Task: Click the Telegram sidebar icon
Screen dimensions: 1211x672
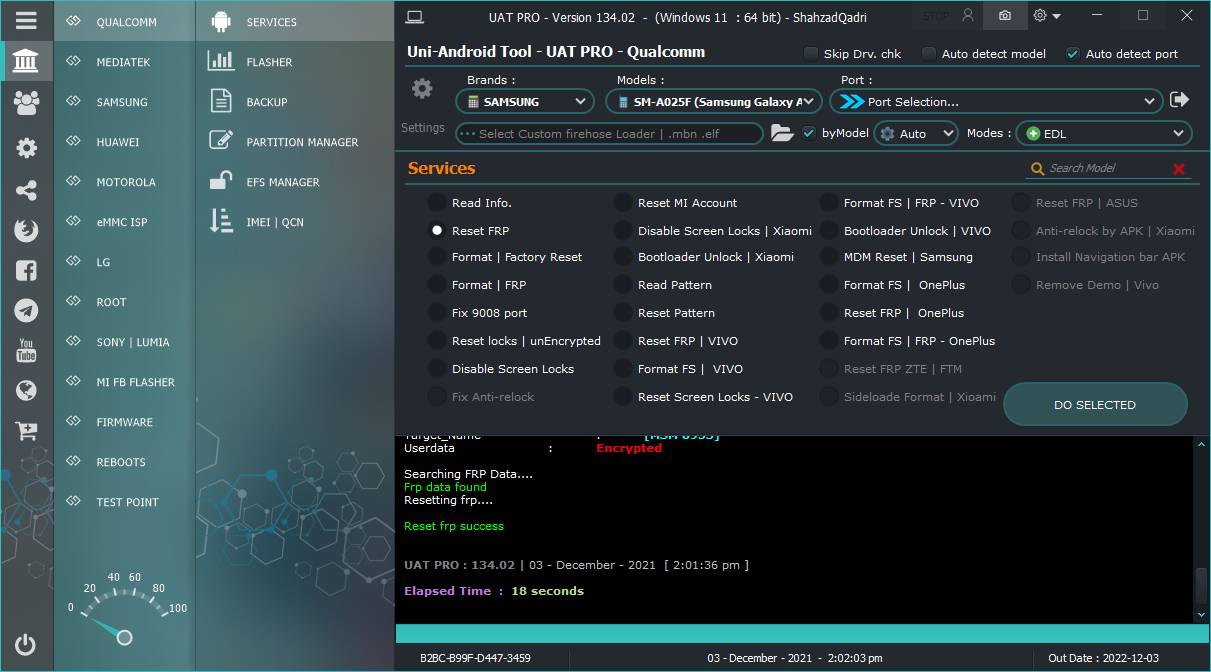Action: 27,310
